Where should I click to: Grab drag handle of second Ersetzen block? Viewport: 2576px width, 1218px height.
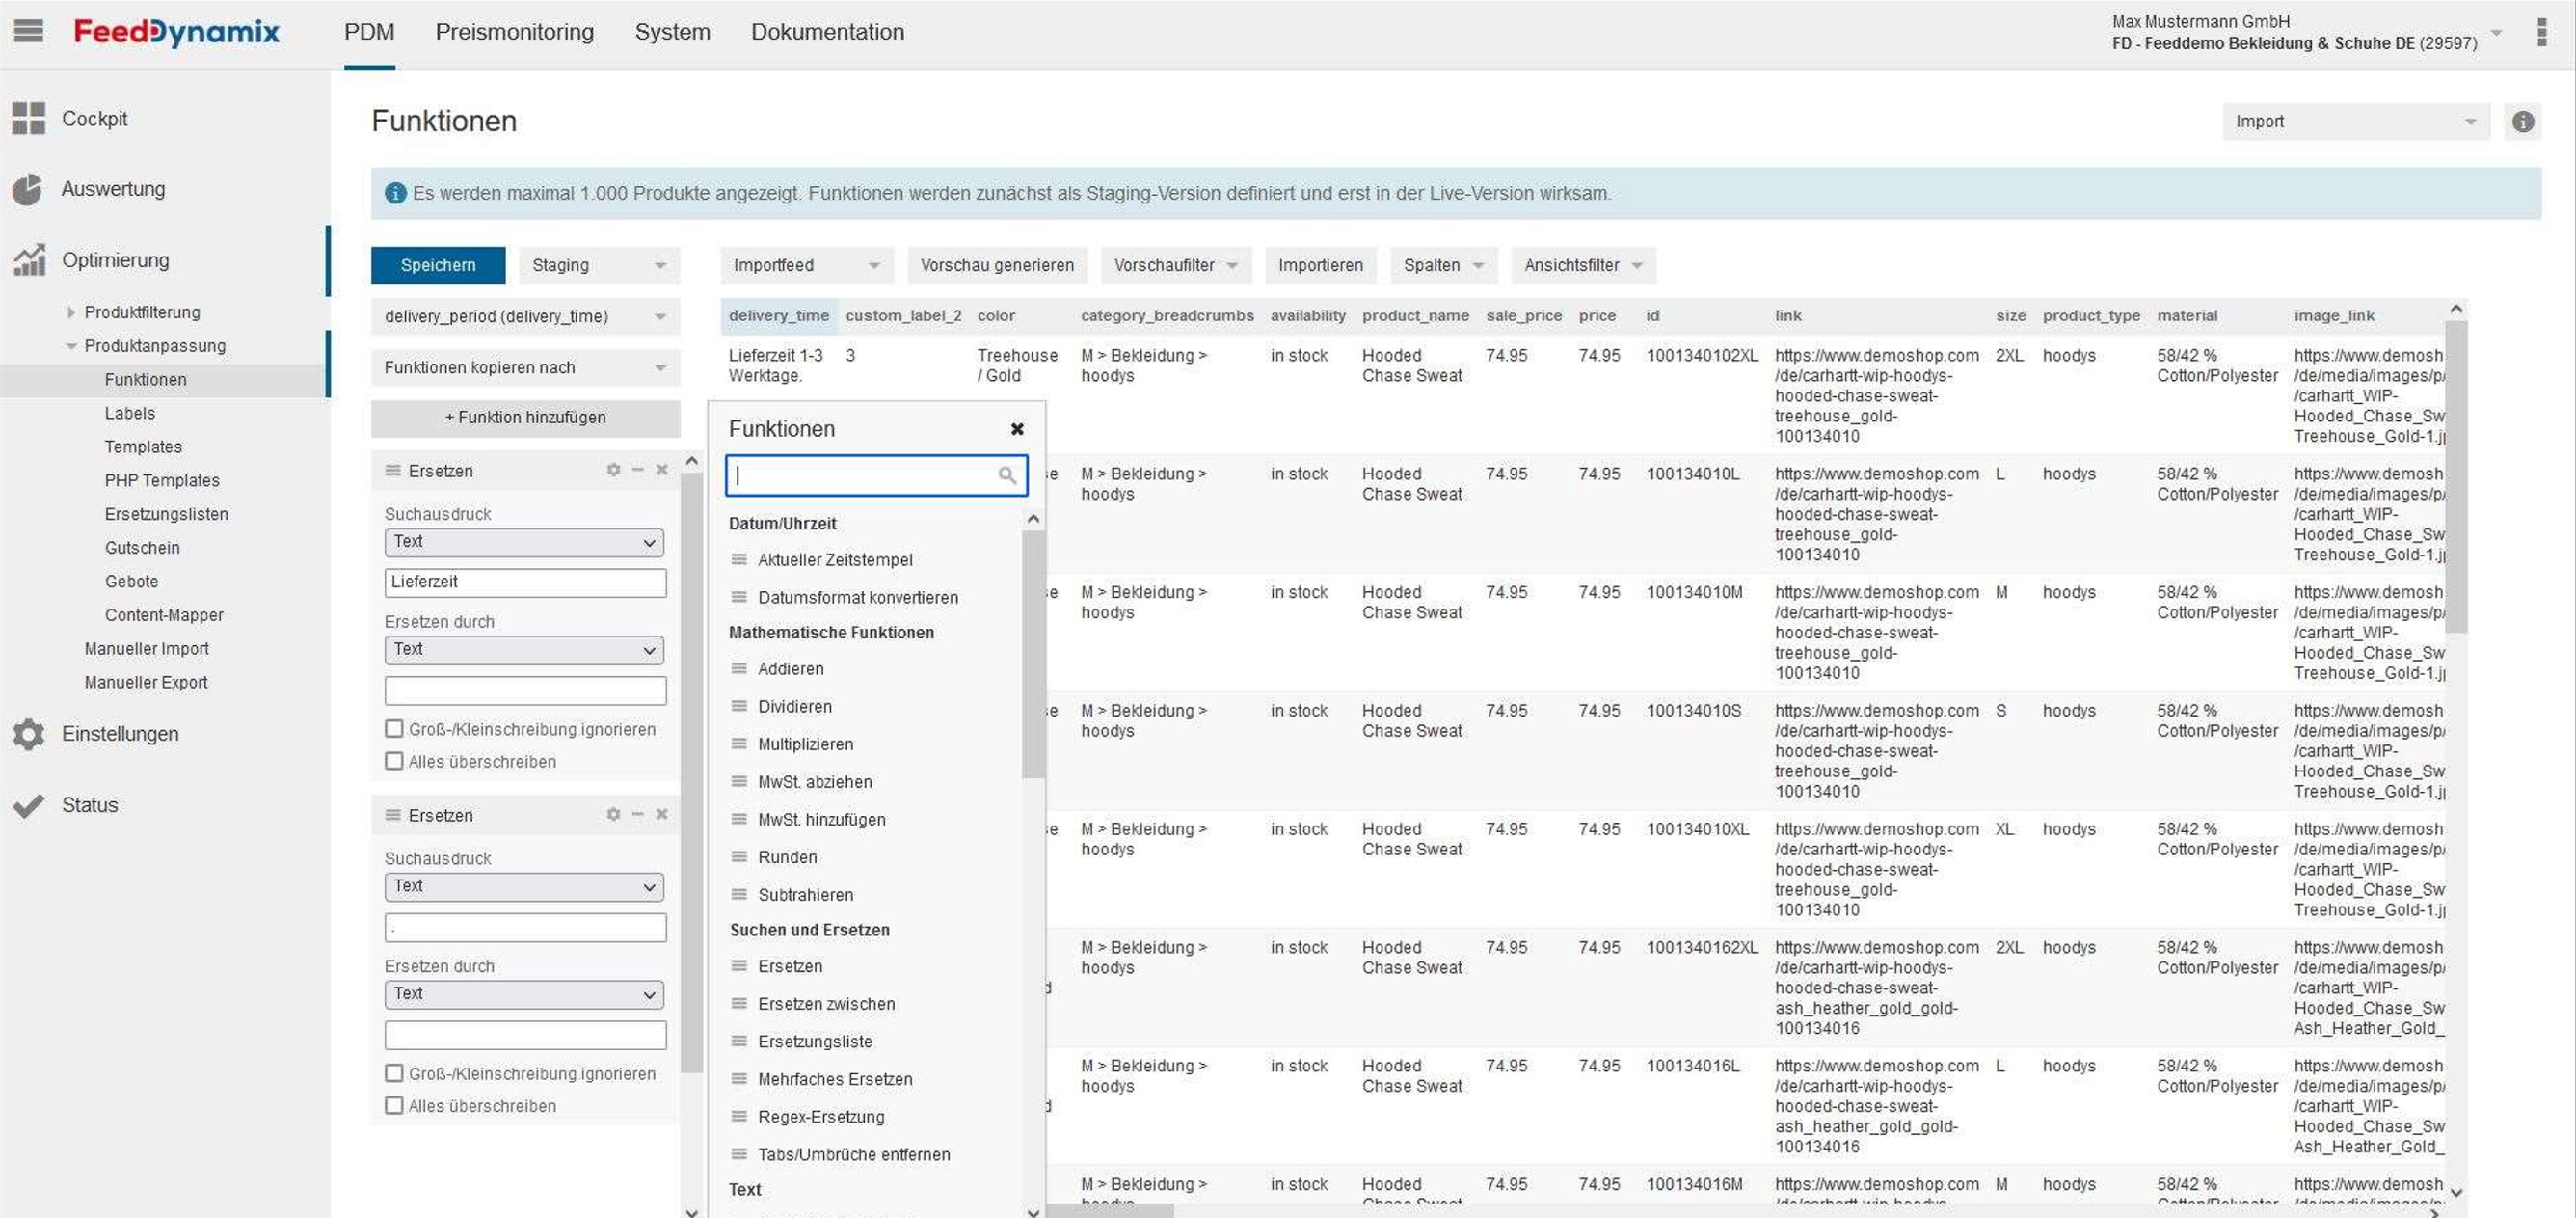point(393,815)
